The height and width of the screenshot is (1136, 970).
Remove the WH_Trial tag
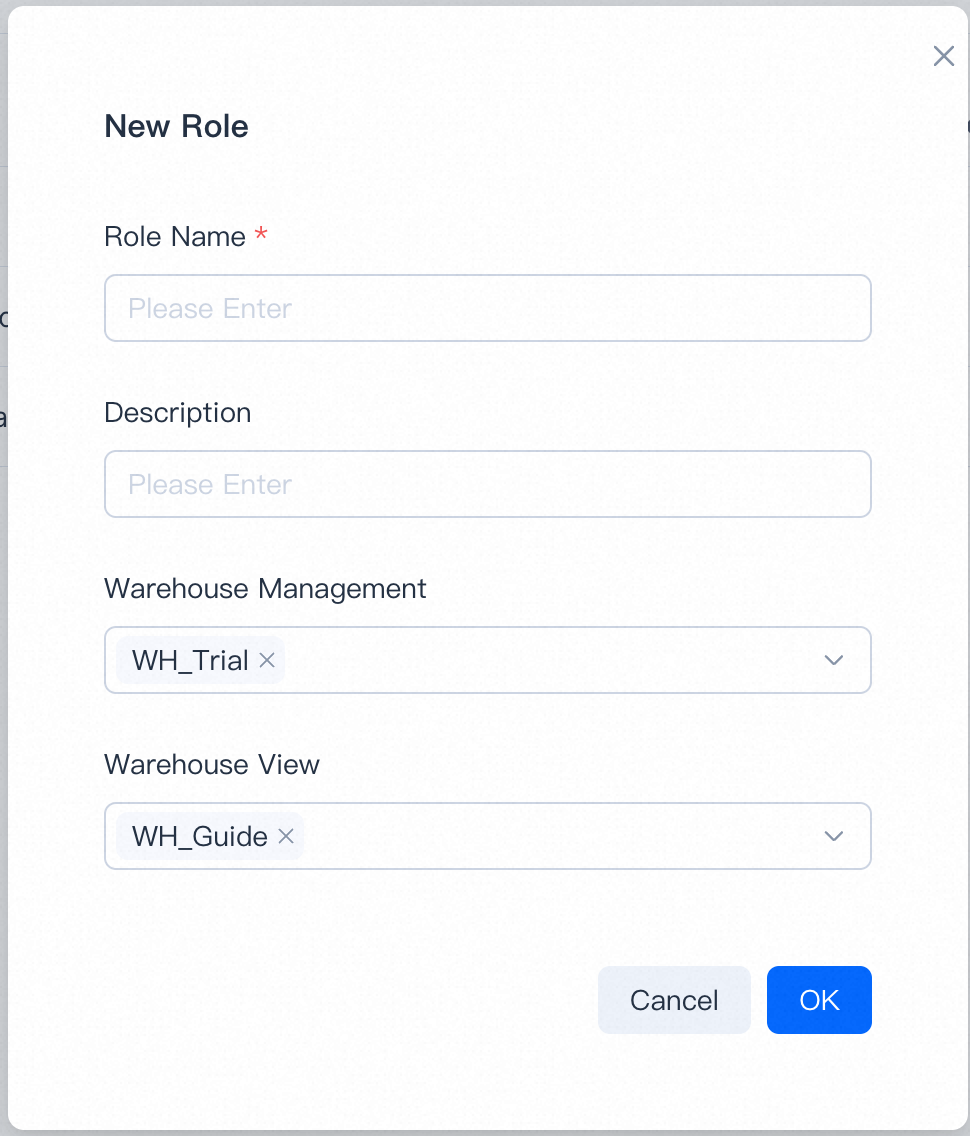267,660
